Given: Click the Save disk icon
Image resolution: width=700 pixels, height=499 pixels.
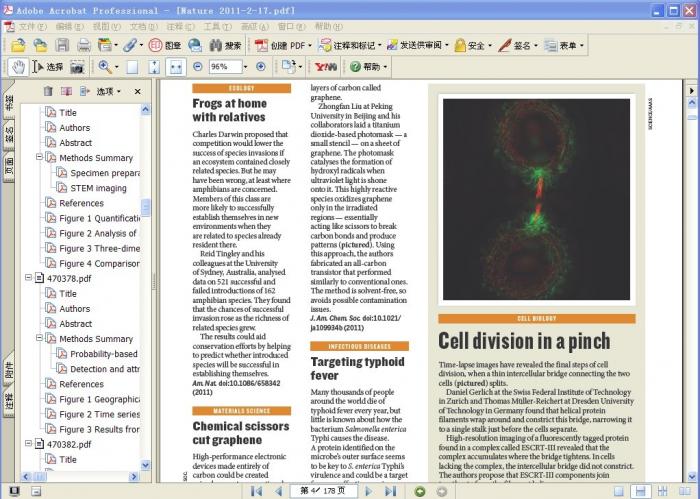Looking at the screenshot, I should pyautogui.click(x=62, y=45).
